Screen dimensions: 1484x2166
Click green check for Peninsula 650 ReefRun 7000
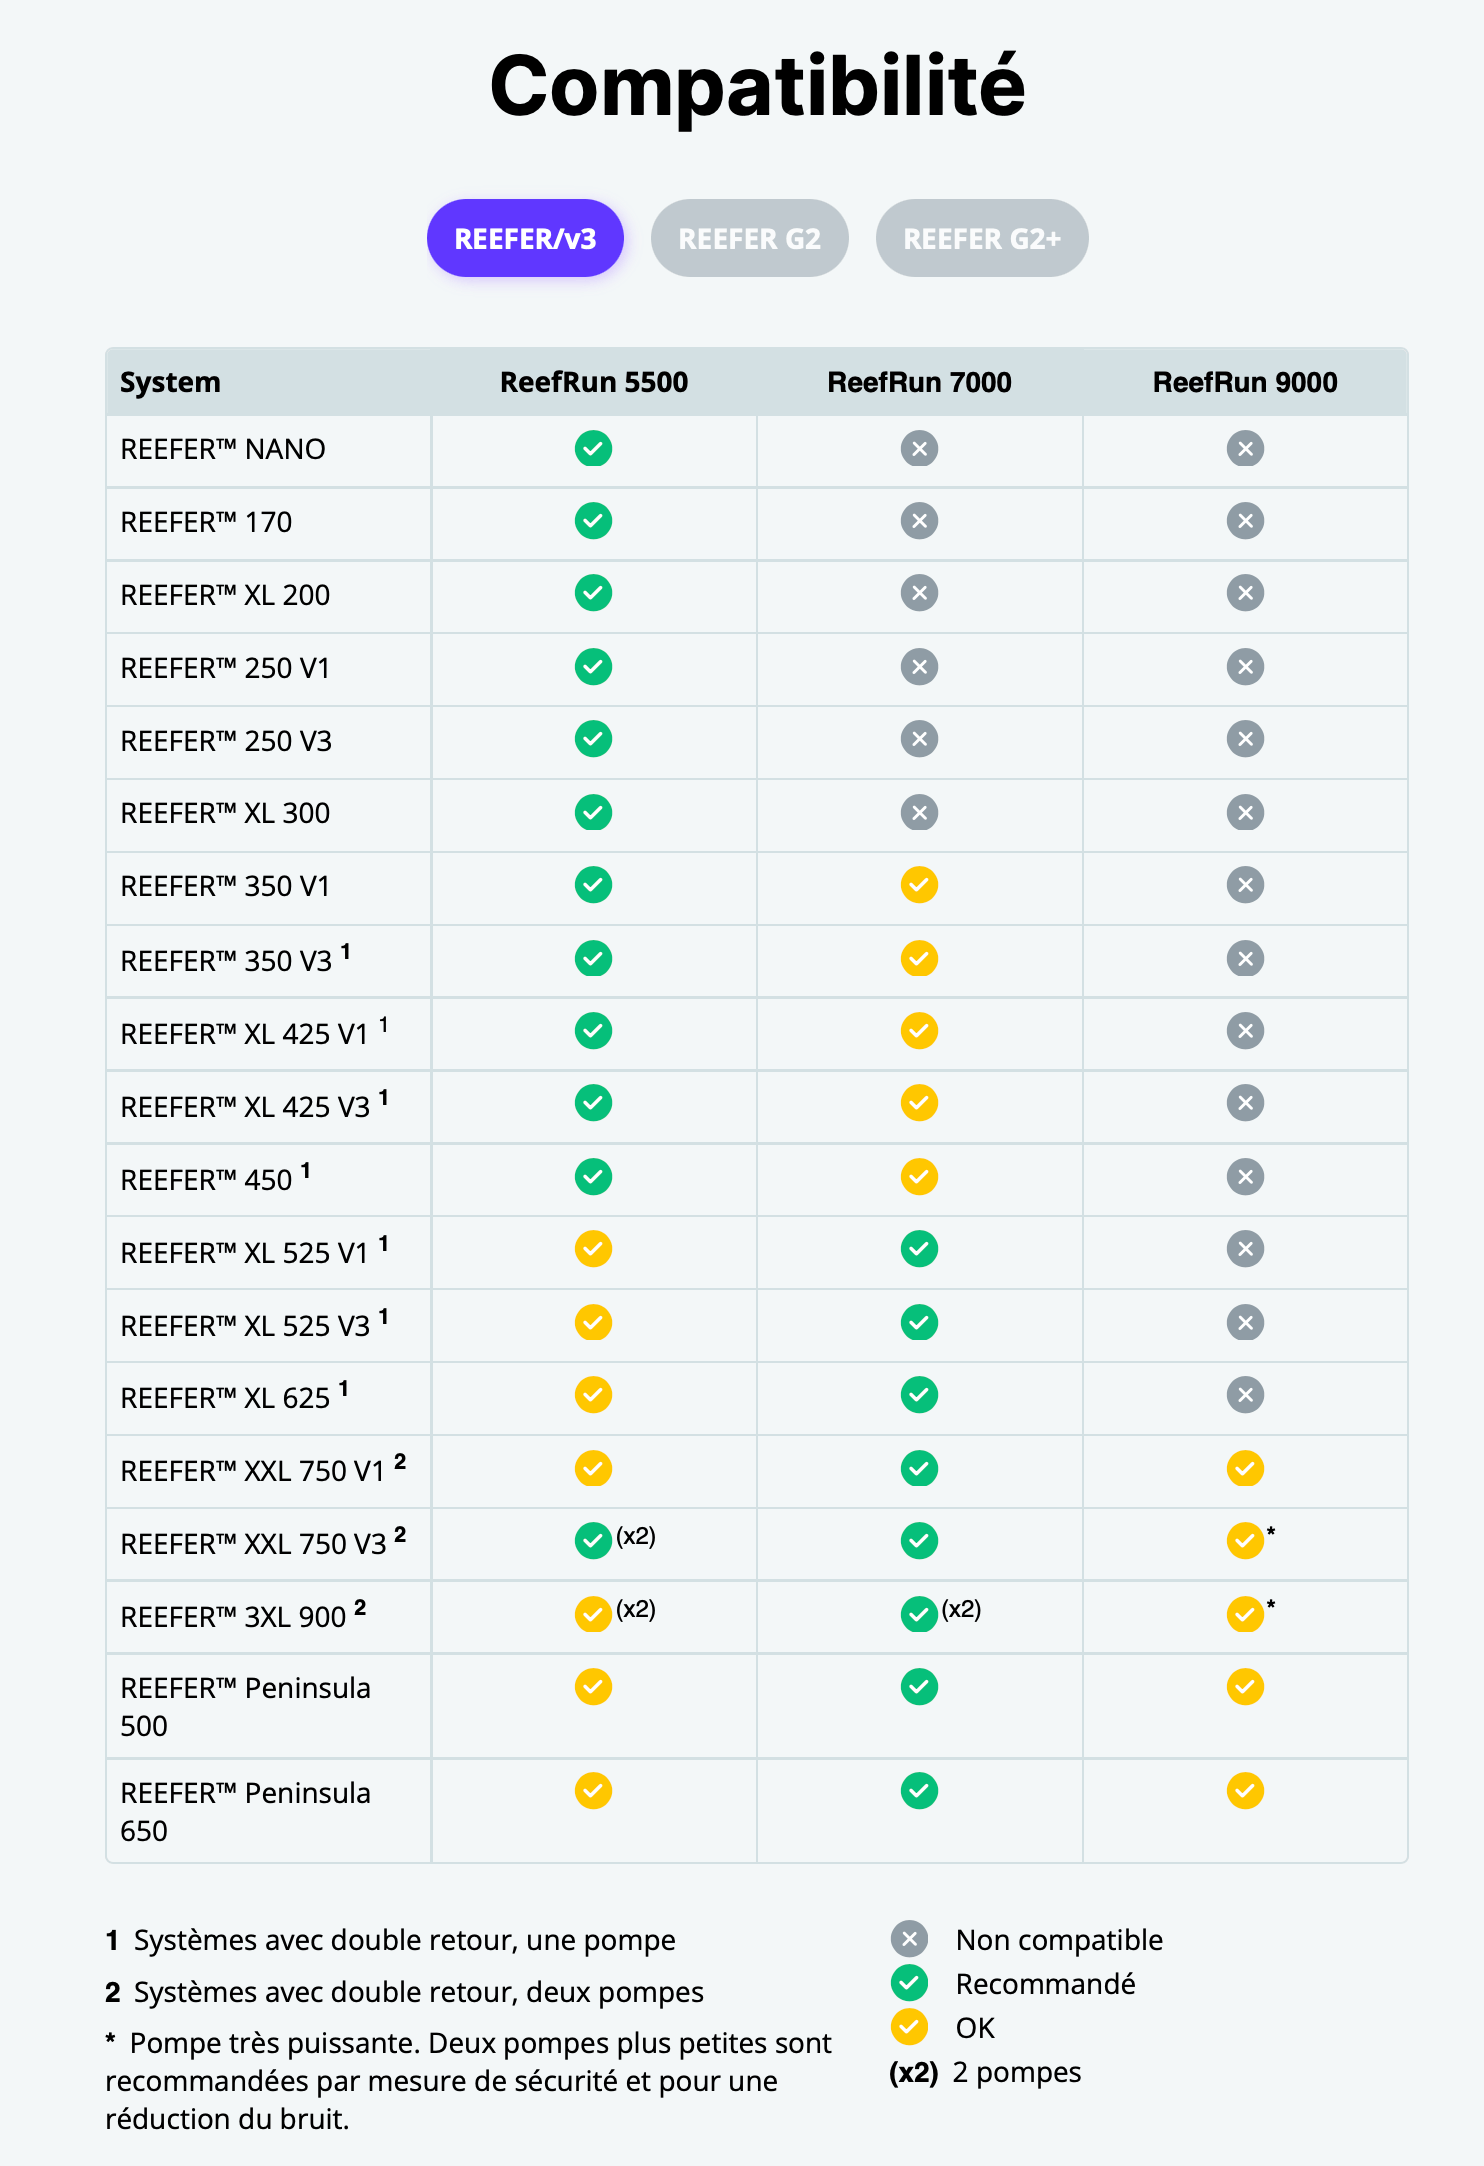[919, 1791]
